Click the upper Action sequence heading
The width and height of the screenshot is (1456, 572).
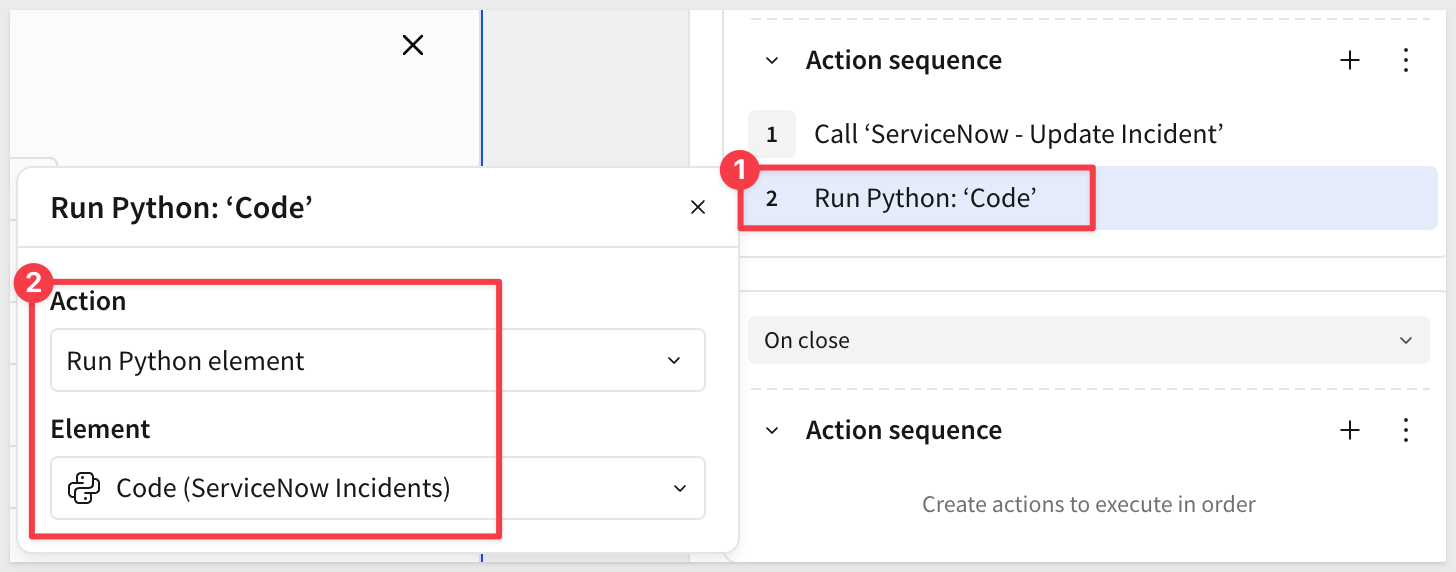(x=903, y=60)
